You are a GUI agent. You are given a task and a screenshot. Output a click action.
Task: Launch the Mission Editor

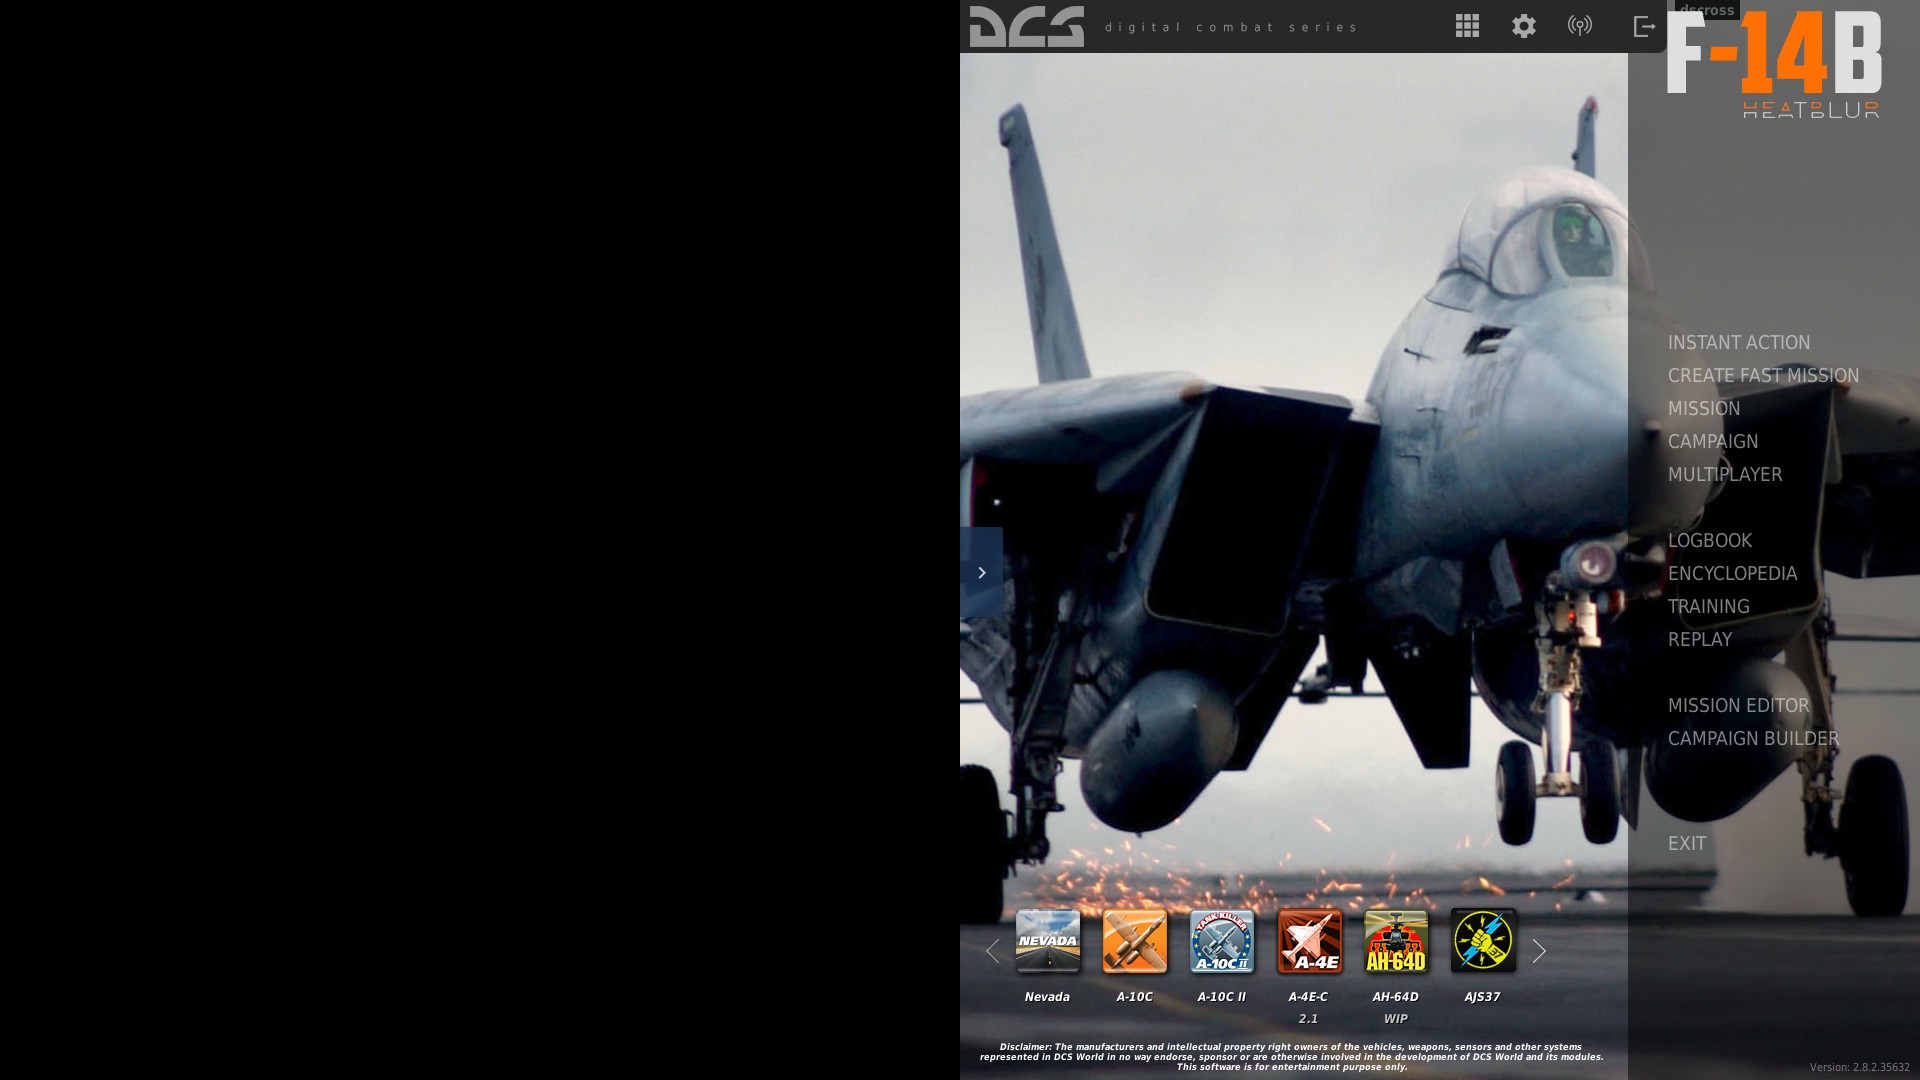pyautogui.click(x=1738, y=706)
